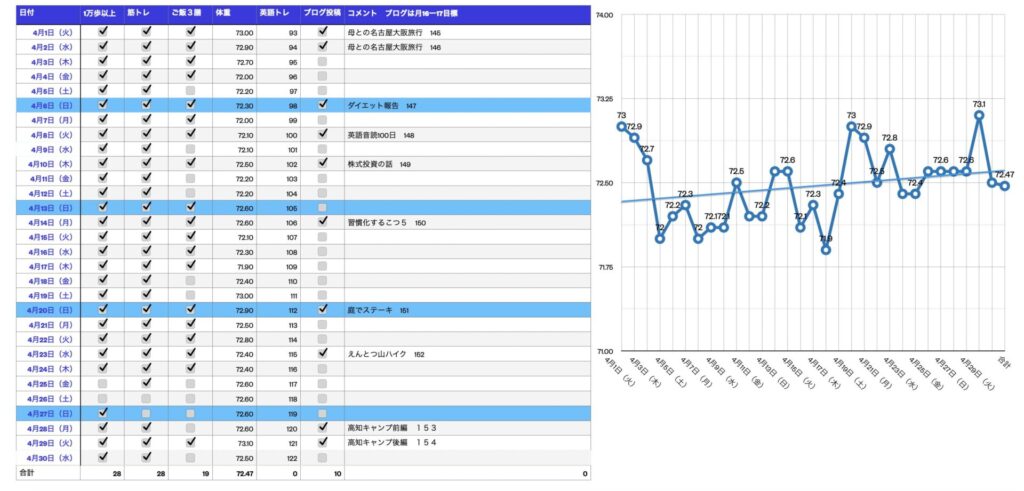Image resolution: width=1024 pixels, height=491 pixels.
Task: Select comment cell 習慣化するこつ5 150
Action: pyautogui.click(x=468, y=223)
